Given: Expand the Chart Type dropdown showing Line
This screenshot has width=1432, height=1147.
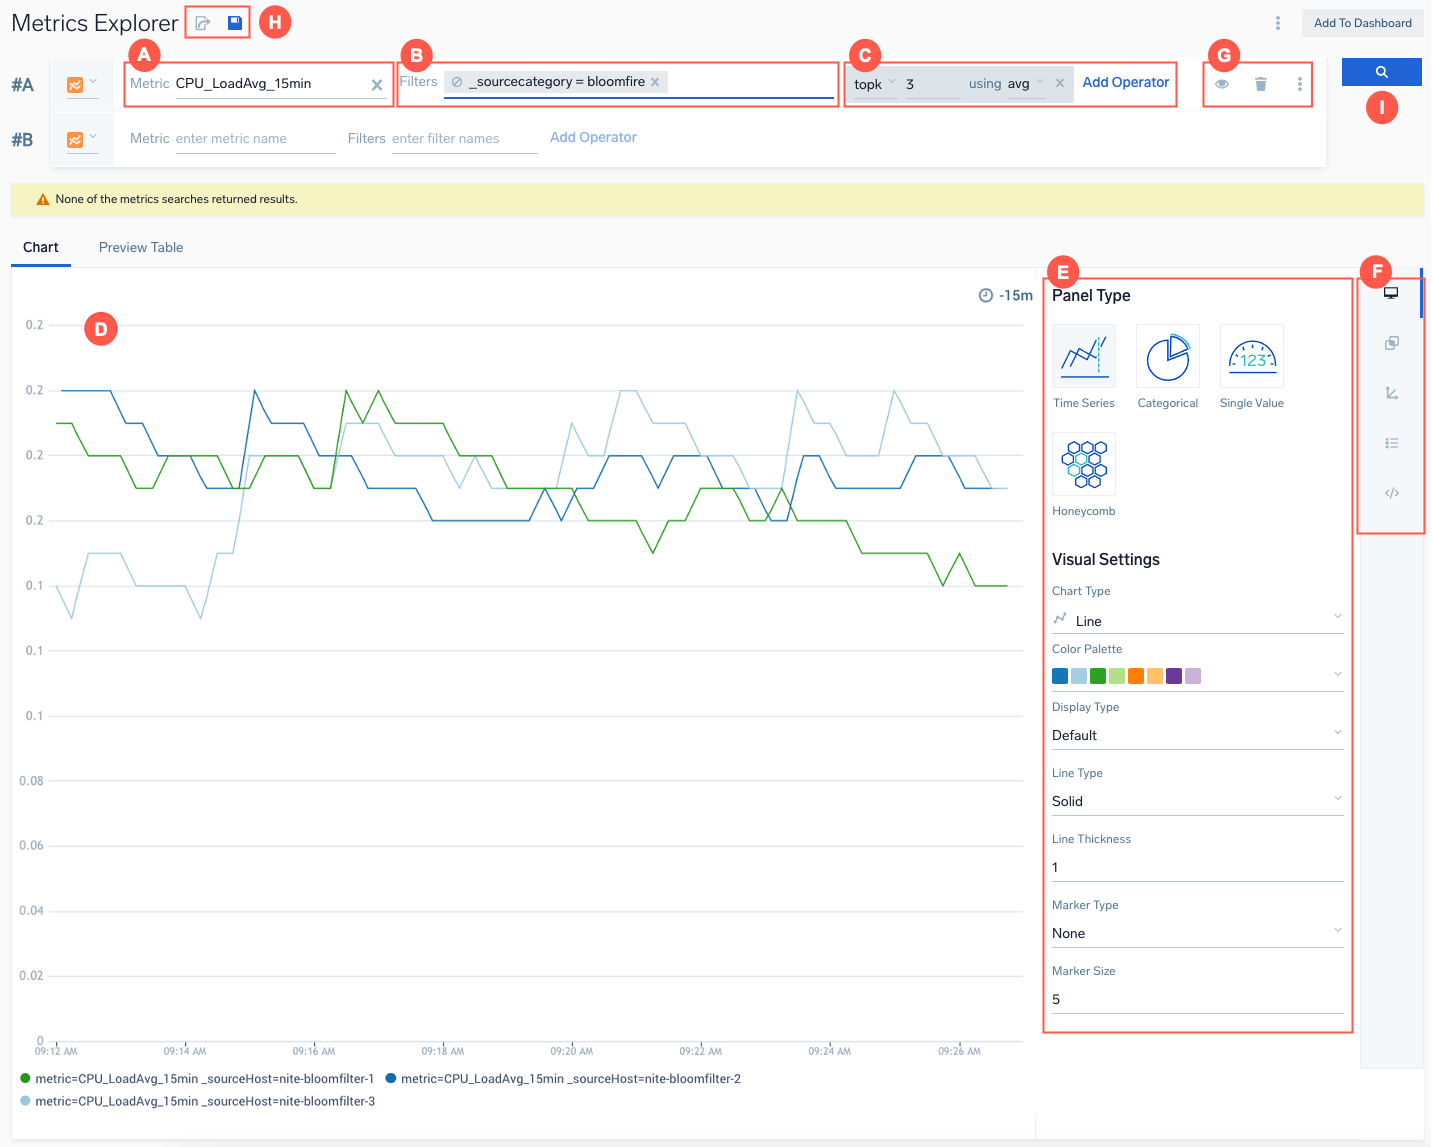Looking at the screenshot, I should pos(1196,620).
